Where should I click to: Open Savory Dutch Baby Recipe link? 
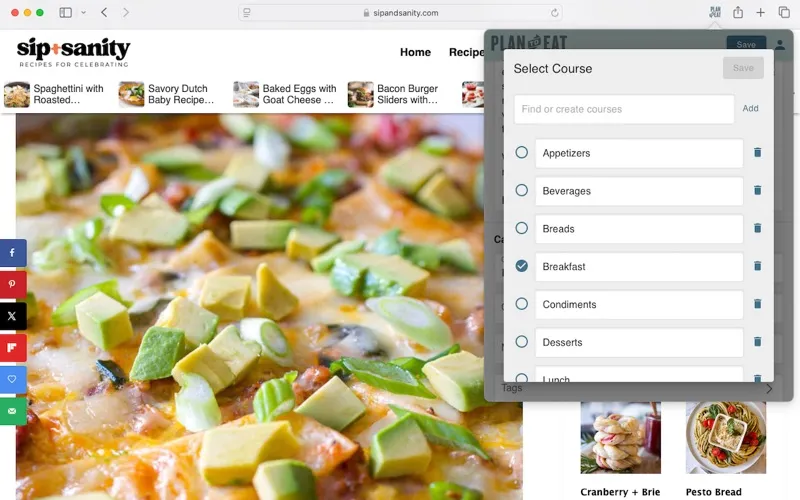click(167, 94)
